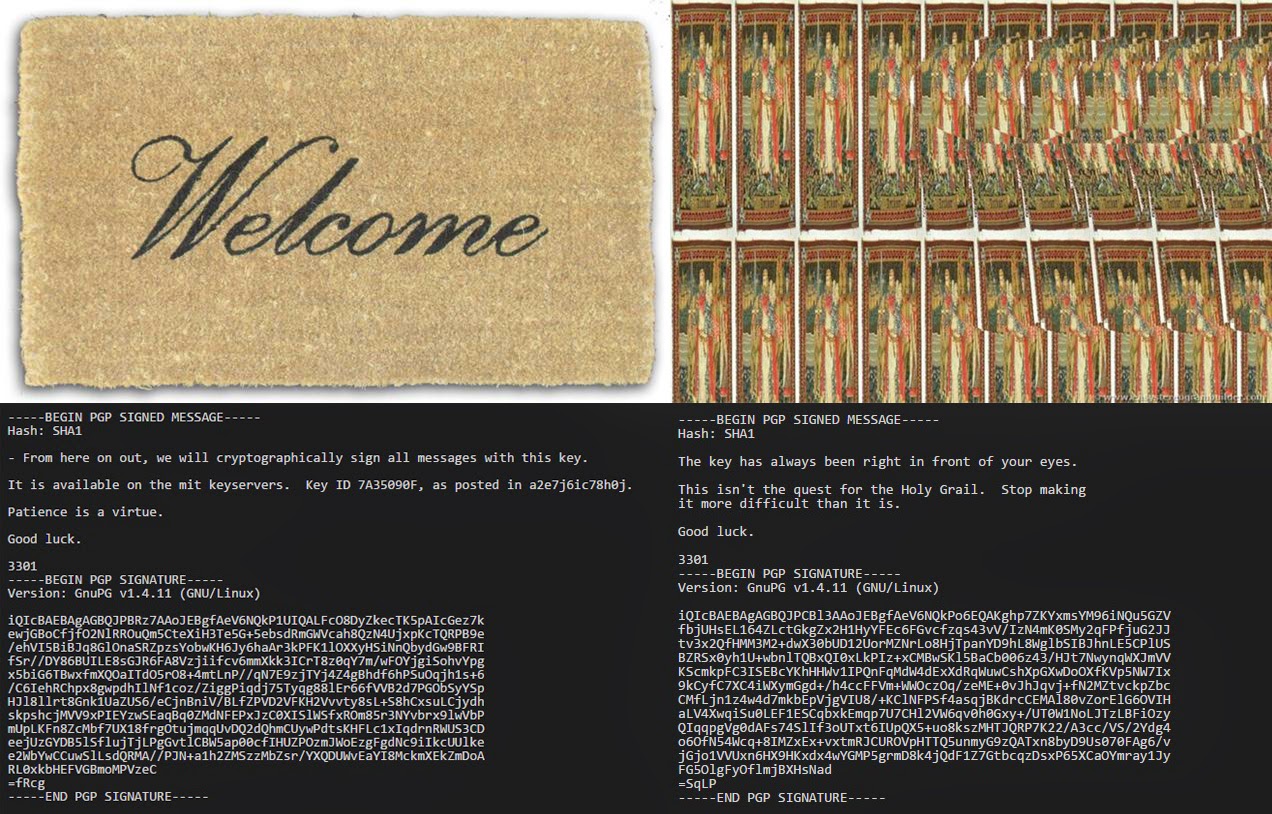Select signature line starting 'iQIcBAEBAgAGBQJPCBl3'
This screenshot has height=814, width=1272.
tap(924, 615)
